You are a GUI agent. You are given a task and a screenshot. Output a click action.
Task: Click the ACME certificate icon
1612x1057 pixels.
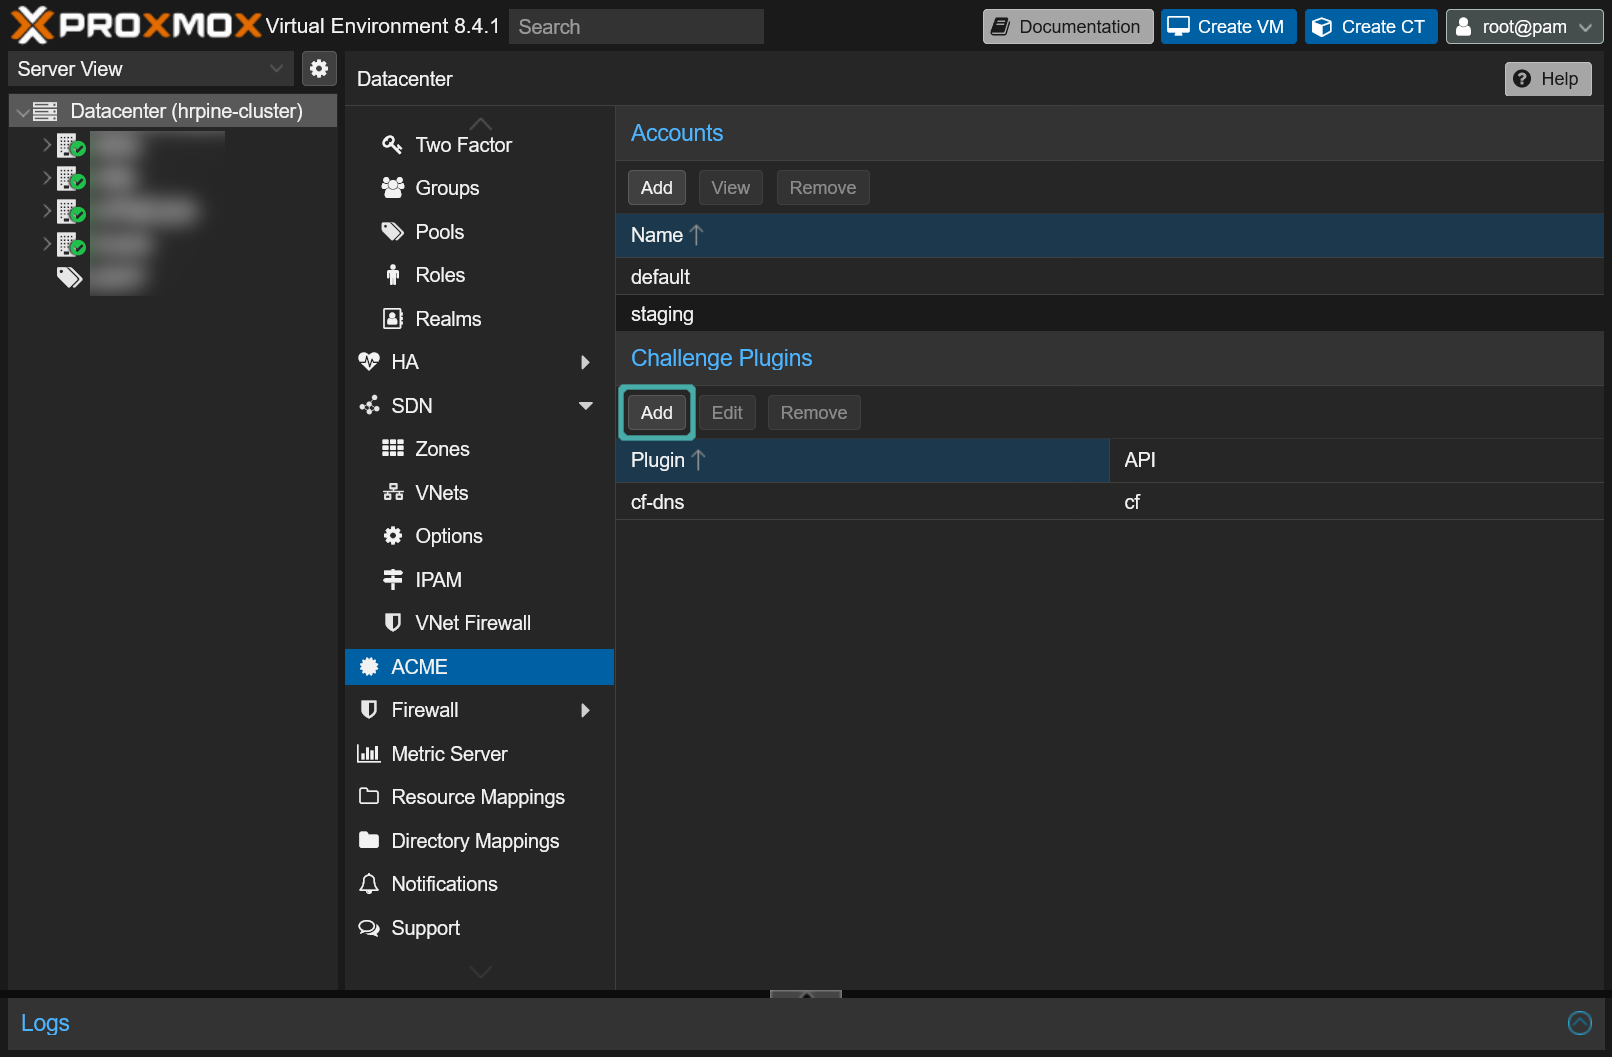369,667
